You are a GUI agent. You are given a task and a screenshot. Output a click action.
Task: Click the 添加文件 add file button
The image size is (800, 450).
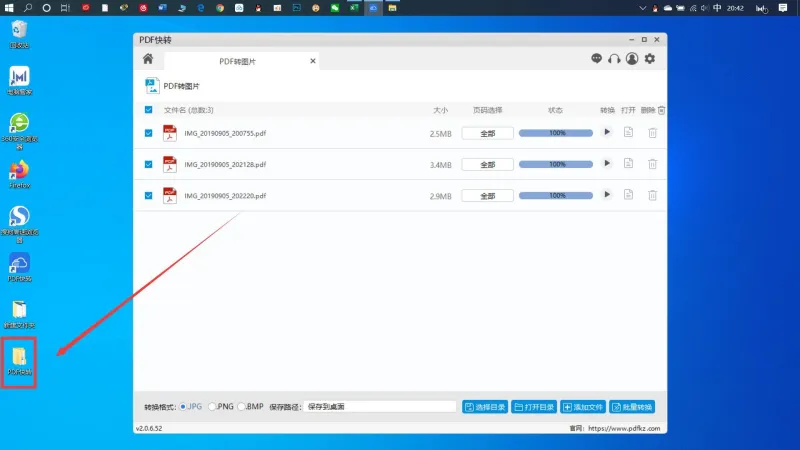coord(583,407)
